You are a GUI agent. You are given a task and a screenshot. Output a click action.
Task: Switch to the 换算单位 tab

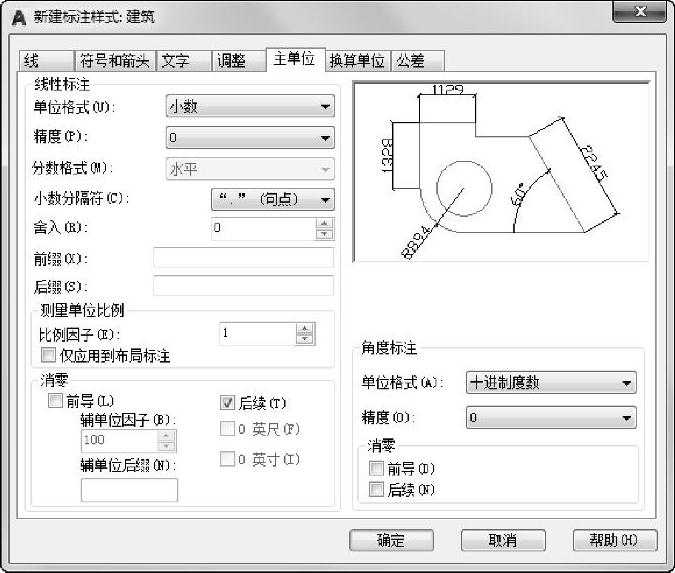(357, 61)
